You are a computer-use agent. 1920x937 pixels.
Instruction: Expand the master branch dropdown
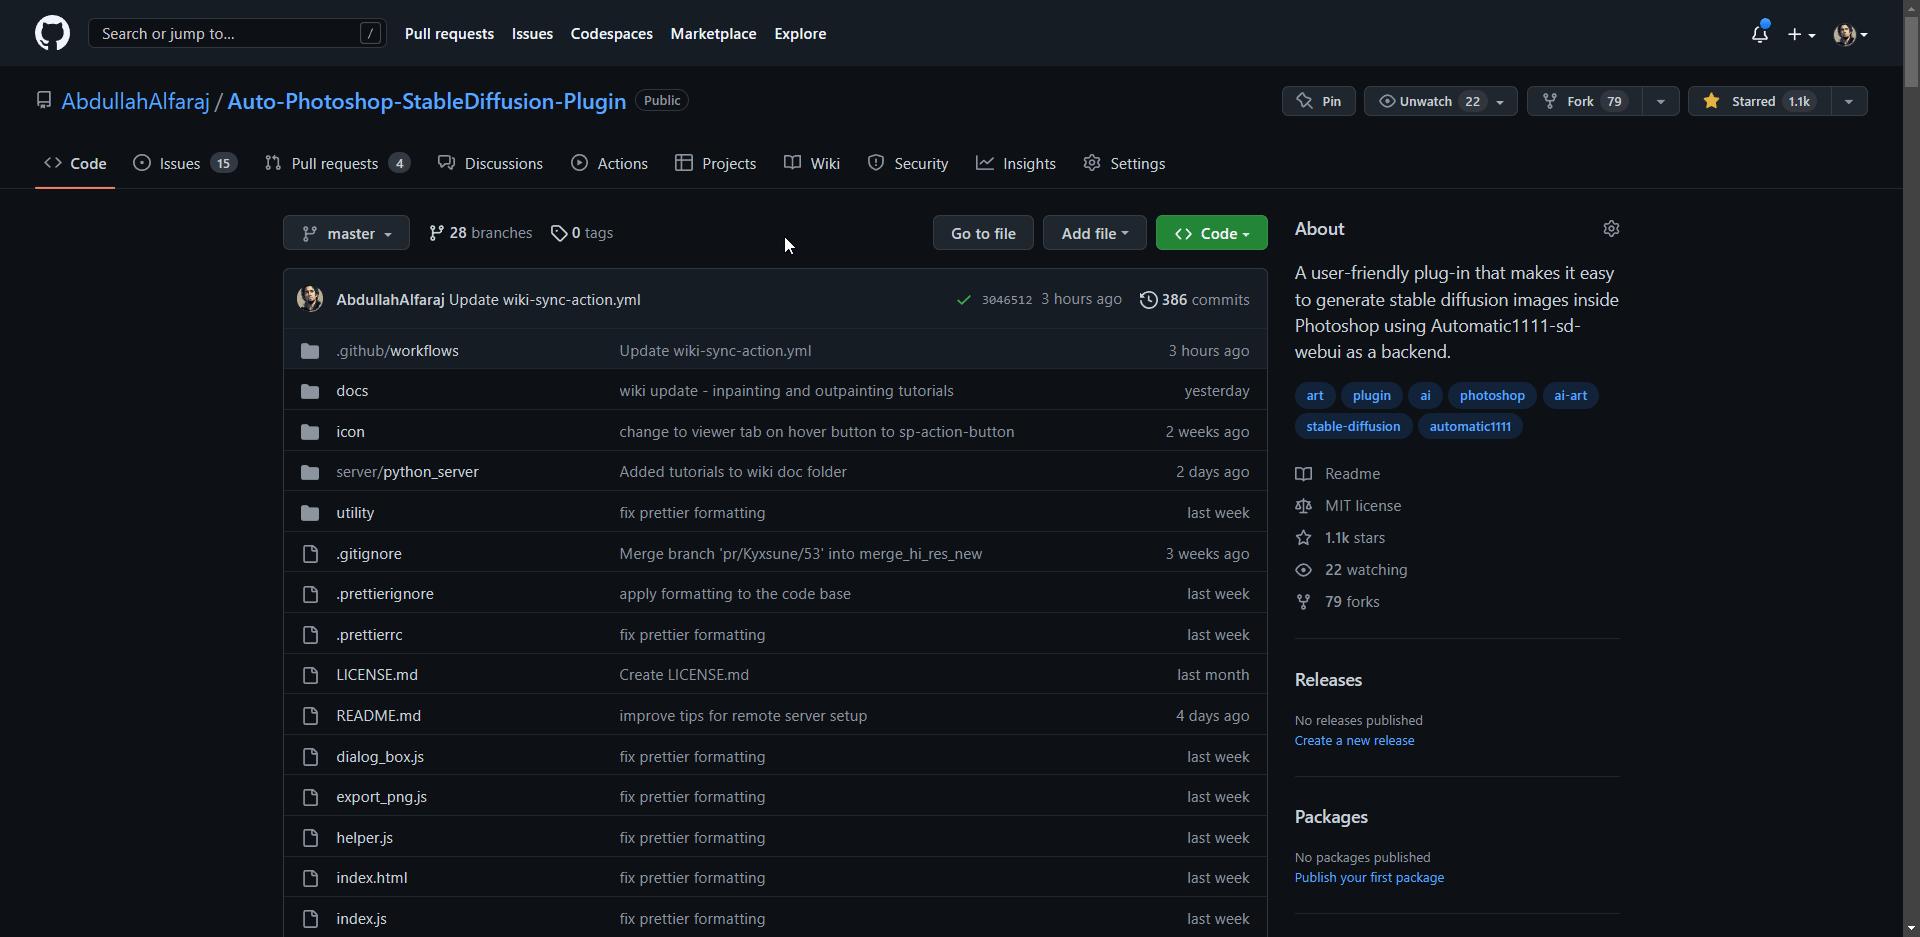(346, 233)
